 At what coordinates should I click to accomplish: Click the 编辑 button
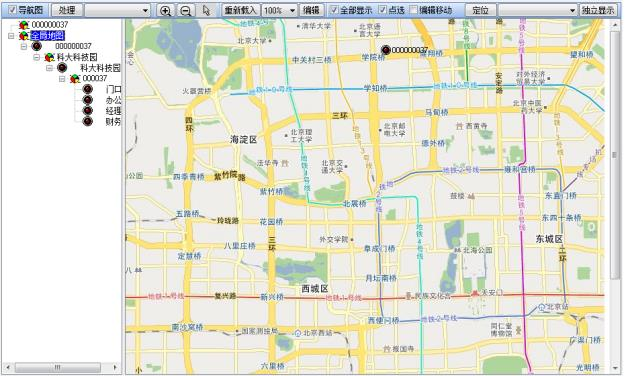click(x=312, y=10)
